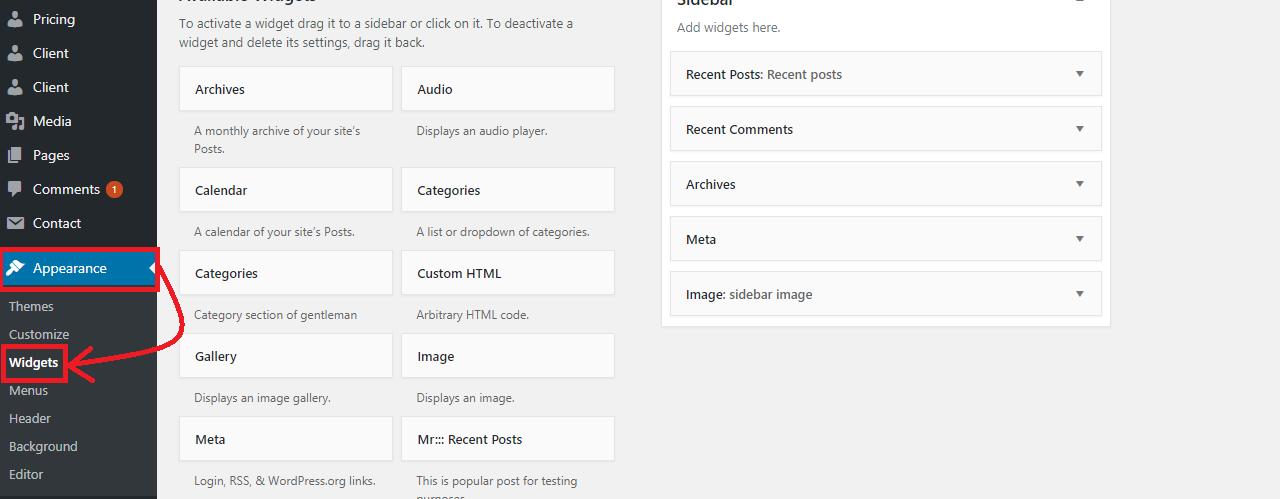Click the 'Image: sidebar image' widget title
1280x499 pixels.
point(749,294)
